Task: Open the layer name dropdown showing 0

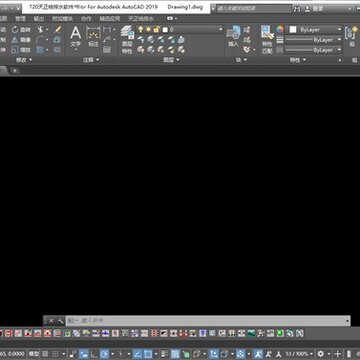Action: click(193, 29)
